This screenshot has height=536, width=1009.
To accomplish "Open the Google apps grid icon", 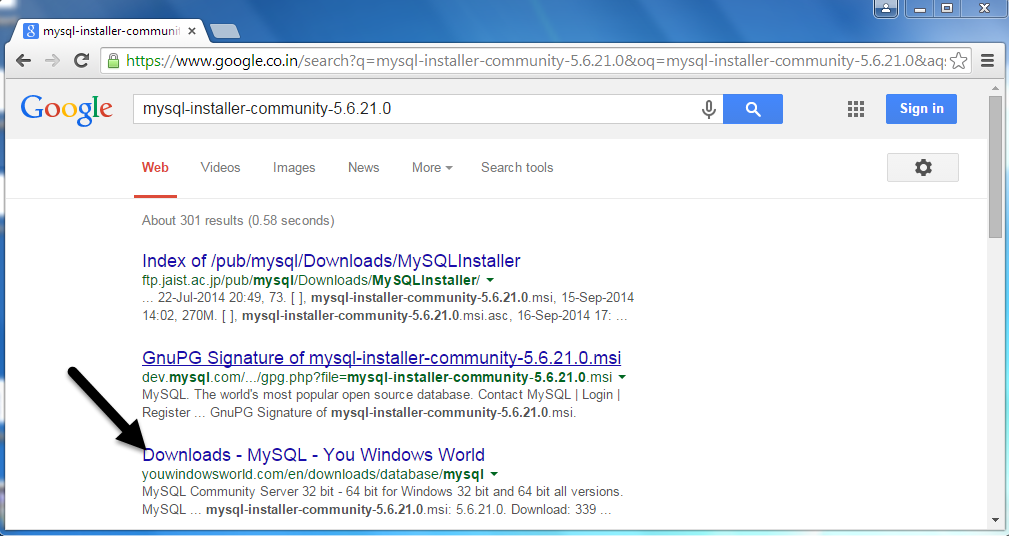I will pos(856,109).
